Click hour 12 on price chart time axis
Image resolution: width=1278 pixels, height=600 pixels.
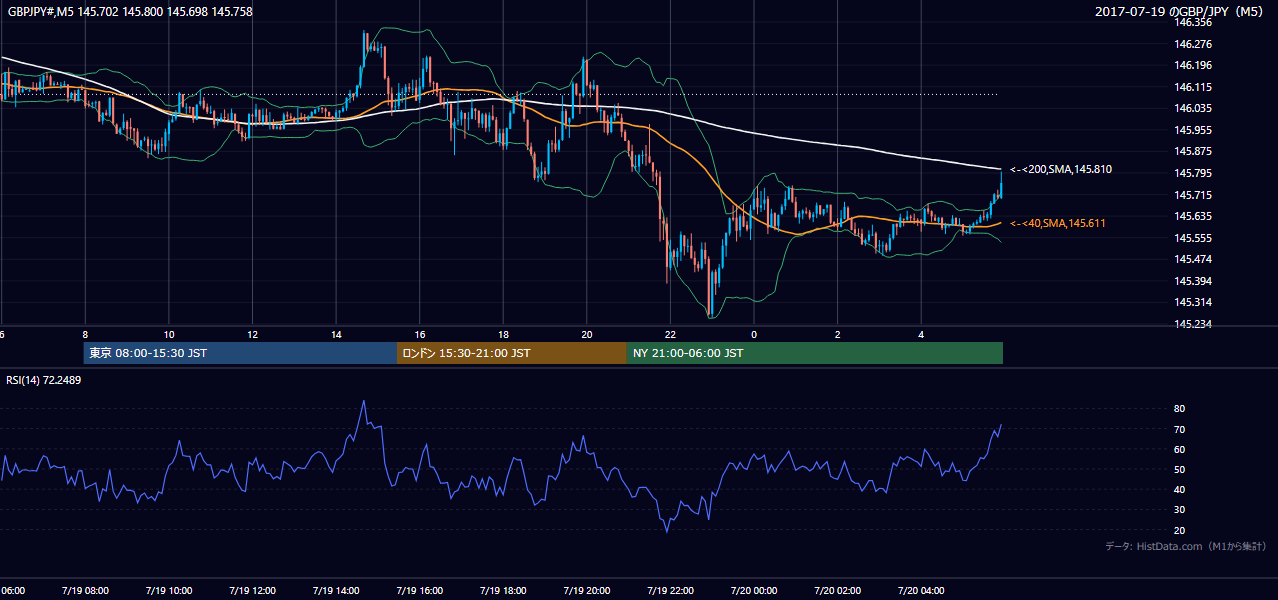[253, 335]
